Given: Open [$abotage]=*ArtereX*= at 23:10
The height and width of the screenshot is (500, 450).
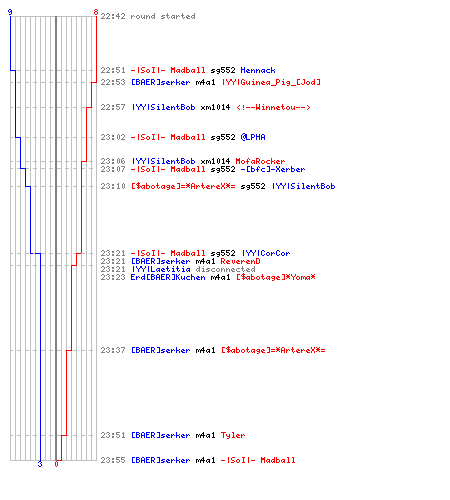Looking at the screenshot, I should tap(183, 186).
